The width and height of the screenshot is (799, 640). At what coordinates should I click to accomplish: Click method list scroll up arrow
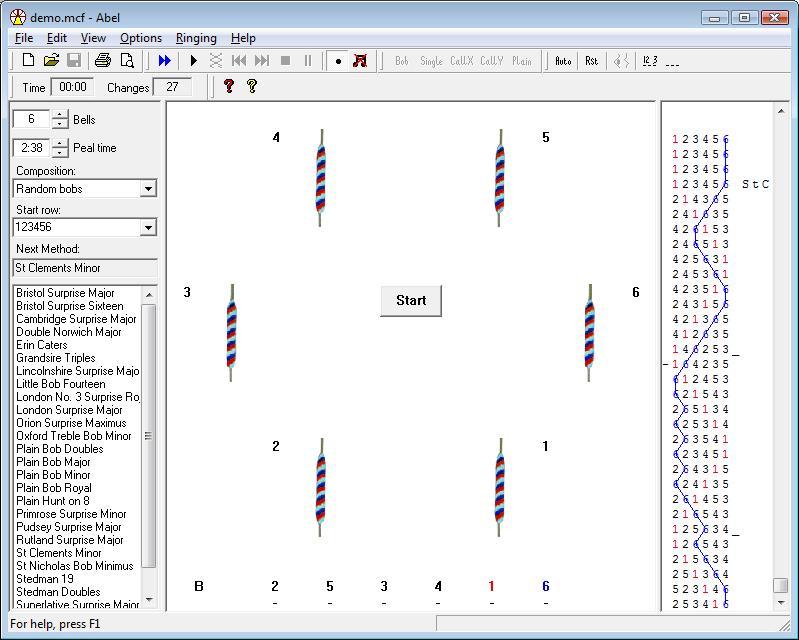click(148, 295)
